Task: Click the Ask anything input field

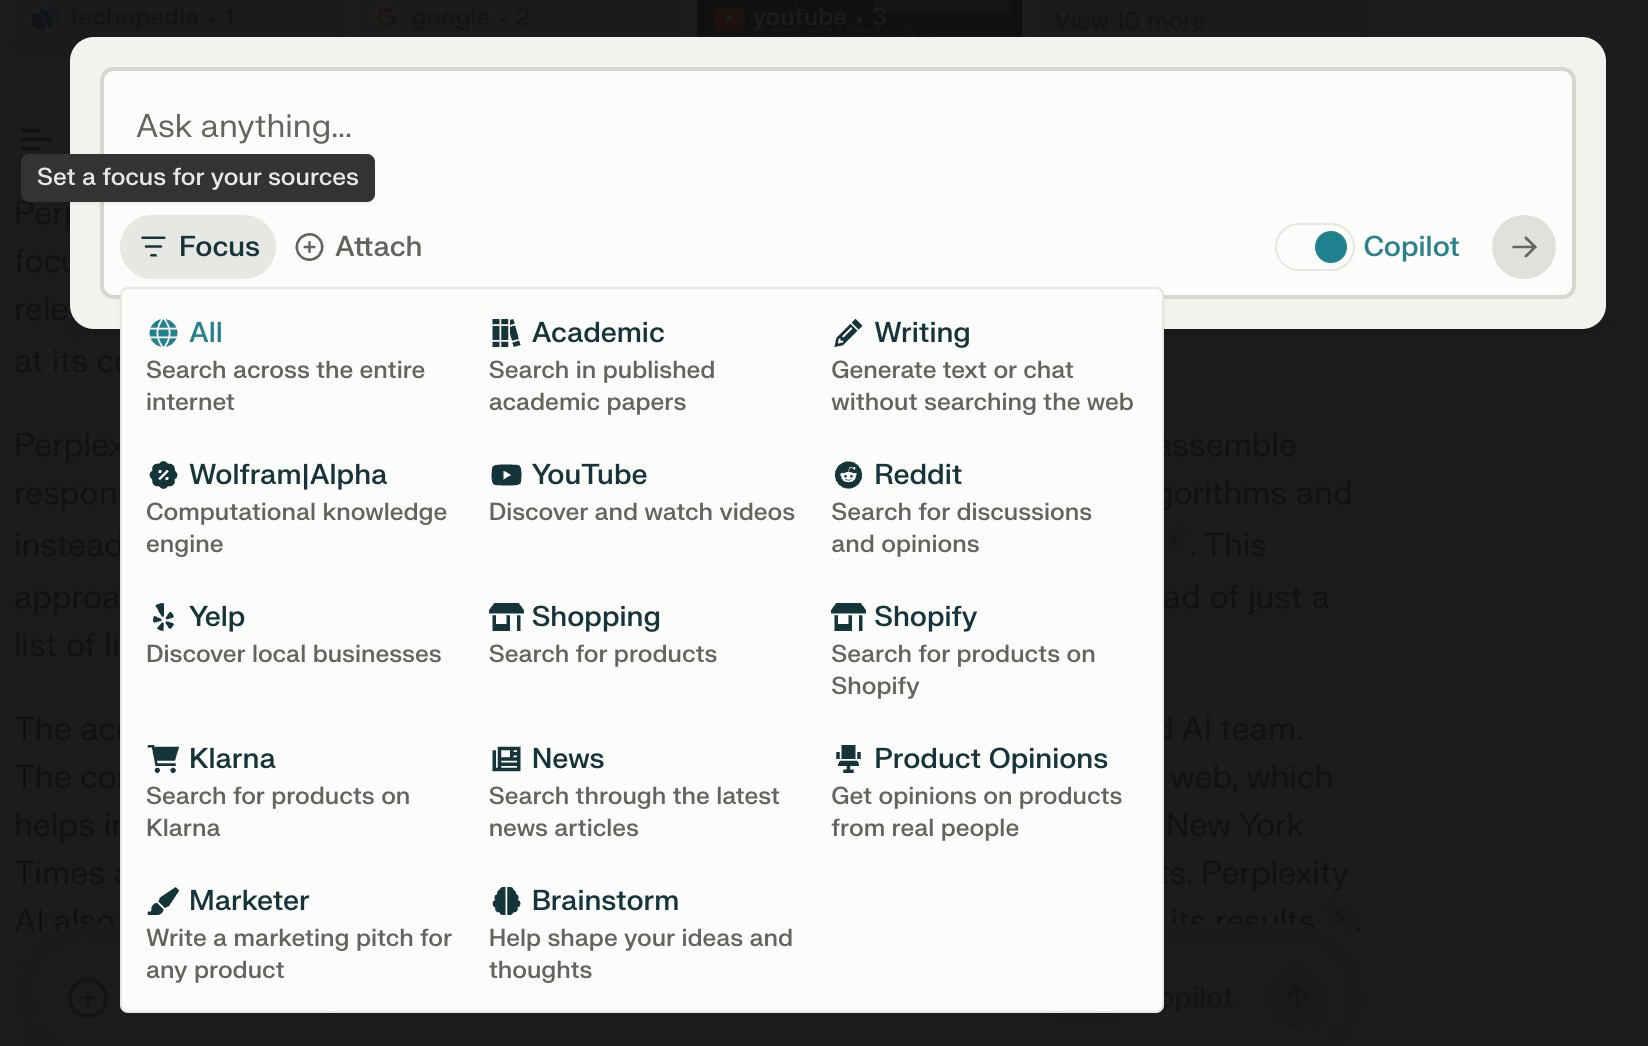Action: [838, 127]
